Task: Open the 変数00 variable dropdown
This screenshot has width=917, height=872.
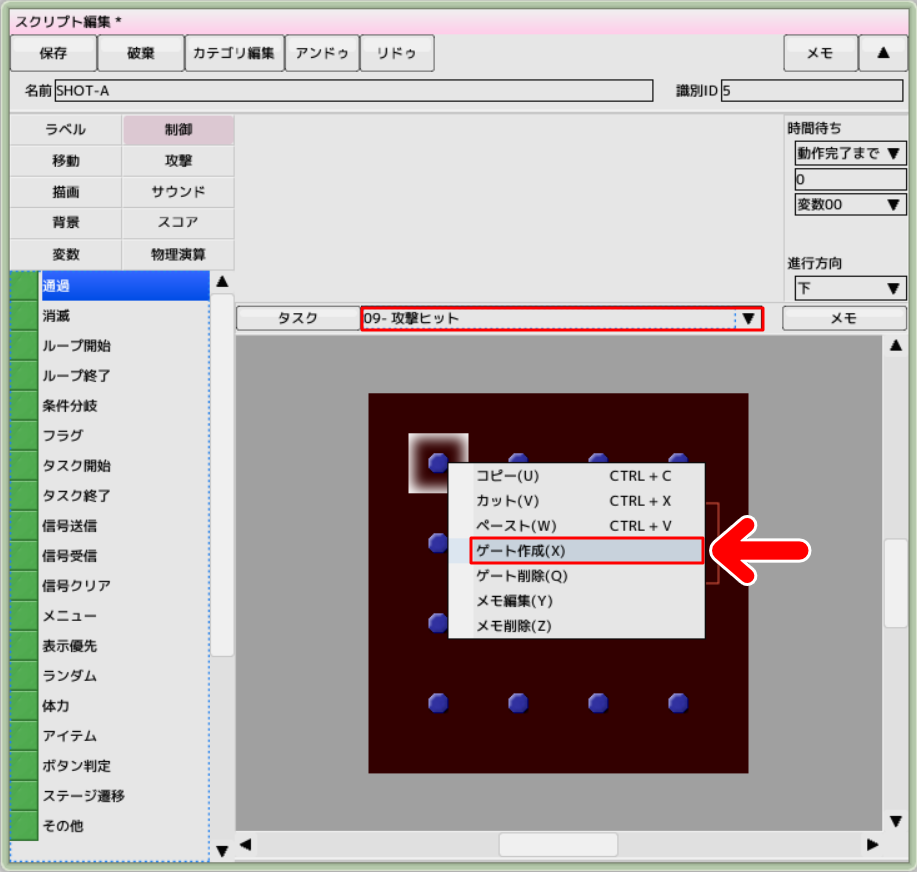Action: click(x=850, y=205)
